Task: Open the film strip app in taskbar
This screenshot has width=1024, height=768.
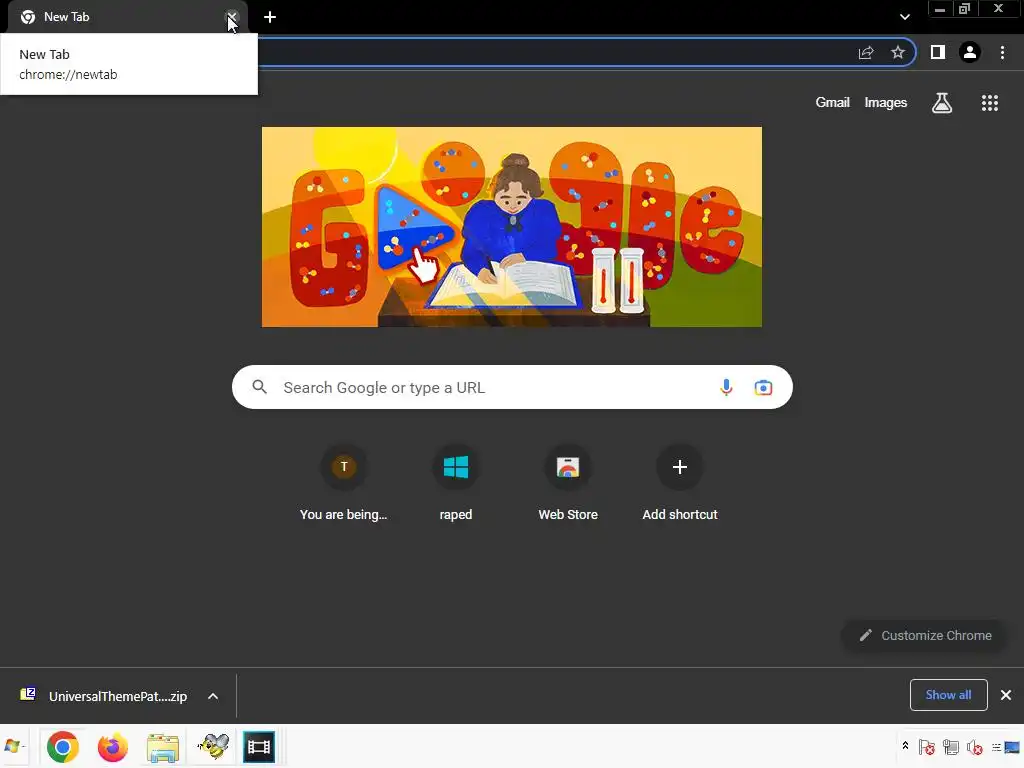Action: tap(259, 746)
